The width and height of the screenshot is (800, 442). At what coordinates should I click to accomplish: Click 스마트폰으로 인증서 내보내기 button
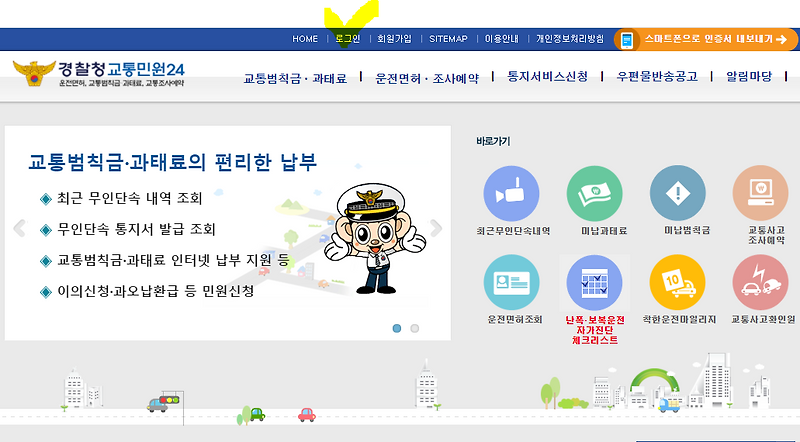tap(707, 39)
